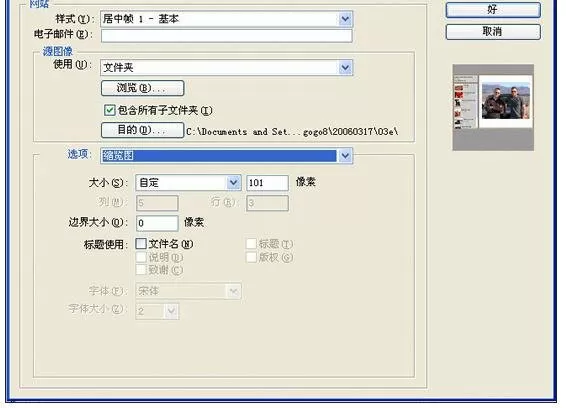This screenshot has height=408, width=566.
Task: Choose destination with 目的 button
Action: 142,130
